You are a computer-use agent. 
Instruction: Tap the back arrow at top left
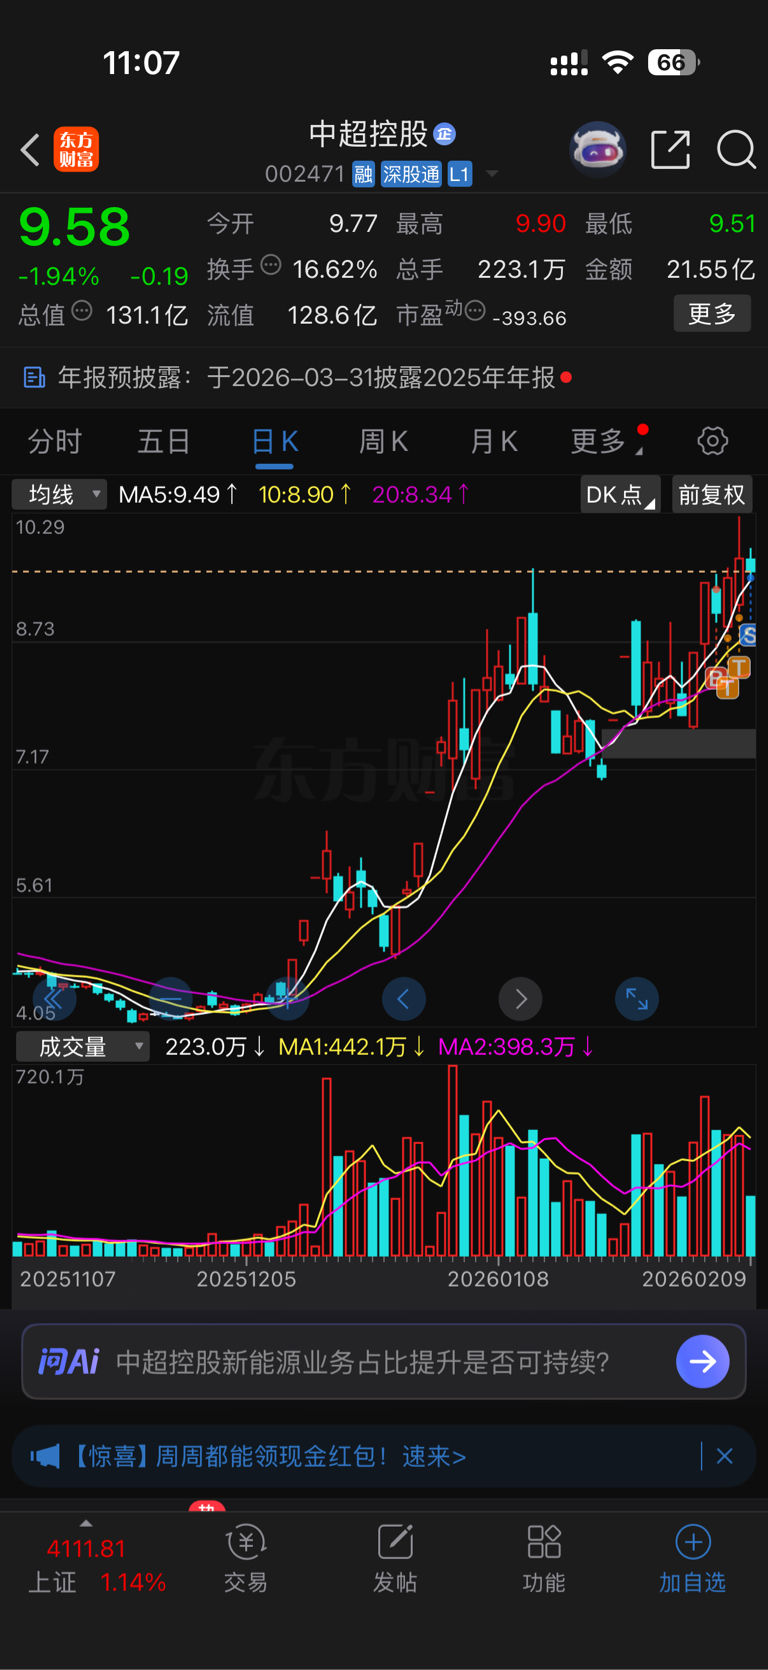(x=31, y=150)
